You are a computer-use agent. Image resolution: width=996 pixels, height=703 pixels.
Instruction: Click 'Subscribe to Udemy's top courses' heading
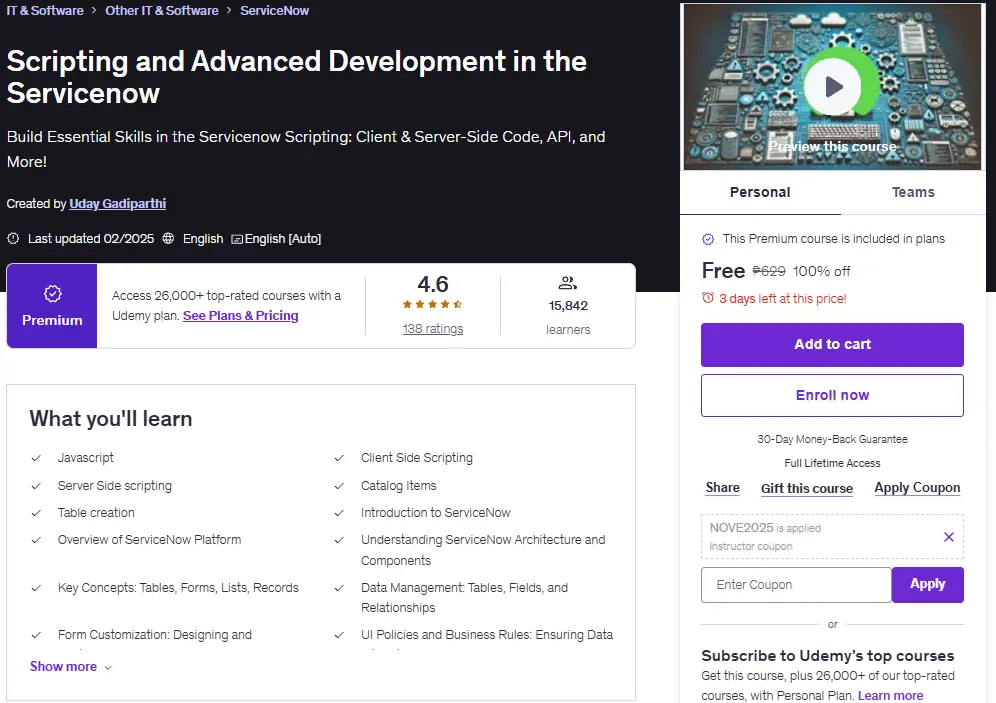(x=828, y=655)
